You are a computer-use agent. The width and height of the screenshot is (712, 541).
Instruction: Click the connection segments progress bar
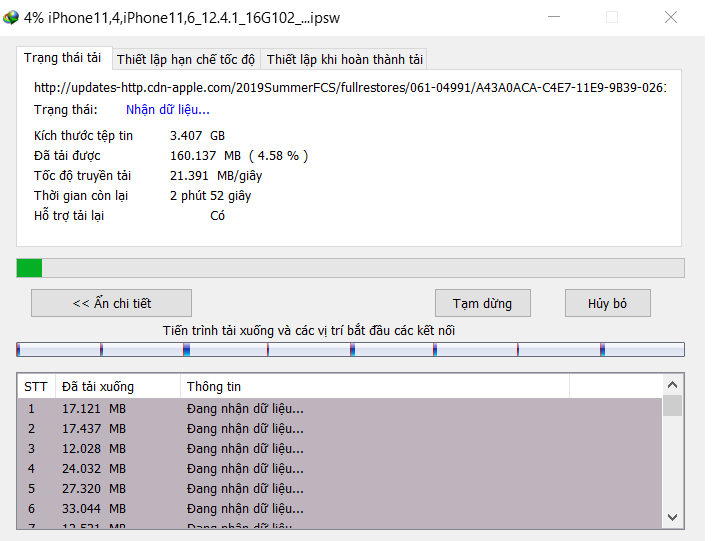pyautogui.click(x=350, y=350)
